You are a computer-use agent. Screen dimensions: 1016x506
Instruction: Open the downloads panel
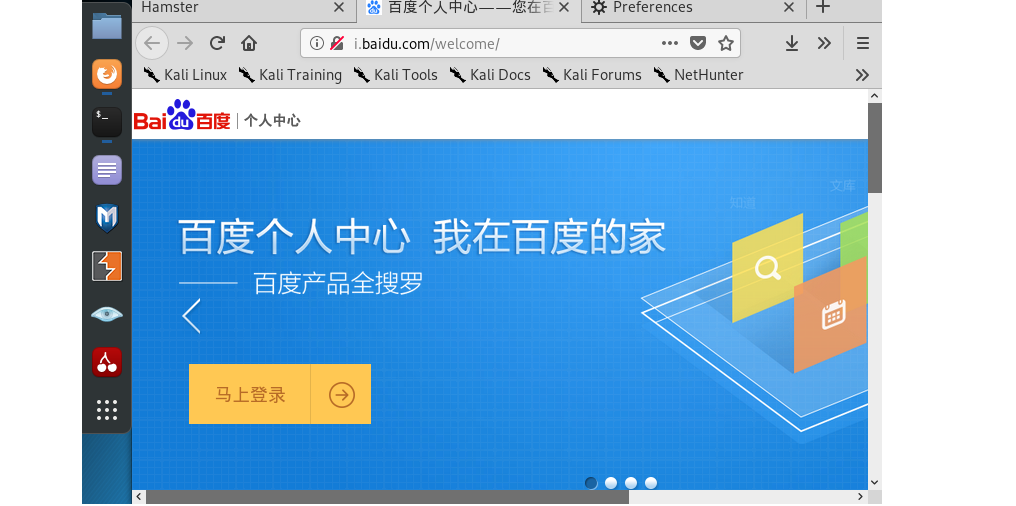coord(792,43)
